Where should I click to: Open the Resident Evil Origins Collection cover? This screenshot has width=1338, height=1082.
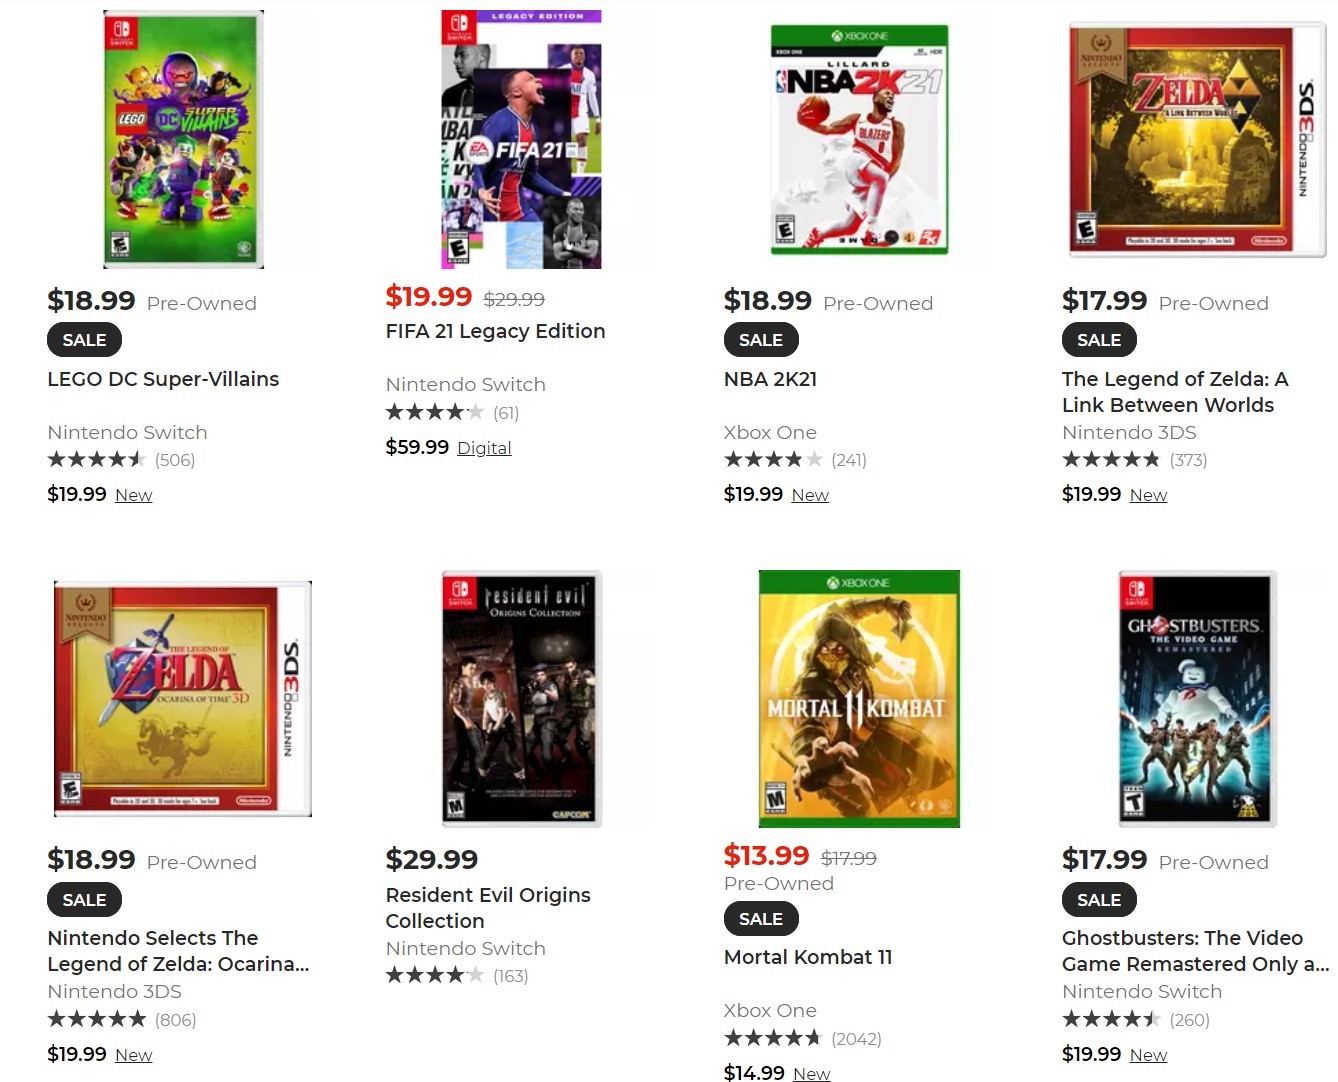522,698
